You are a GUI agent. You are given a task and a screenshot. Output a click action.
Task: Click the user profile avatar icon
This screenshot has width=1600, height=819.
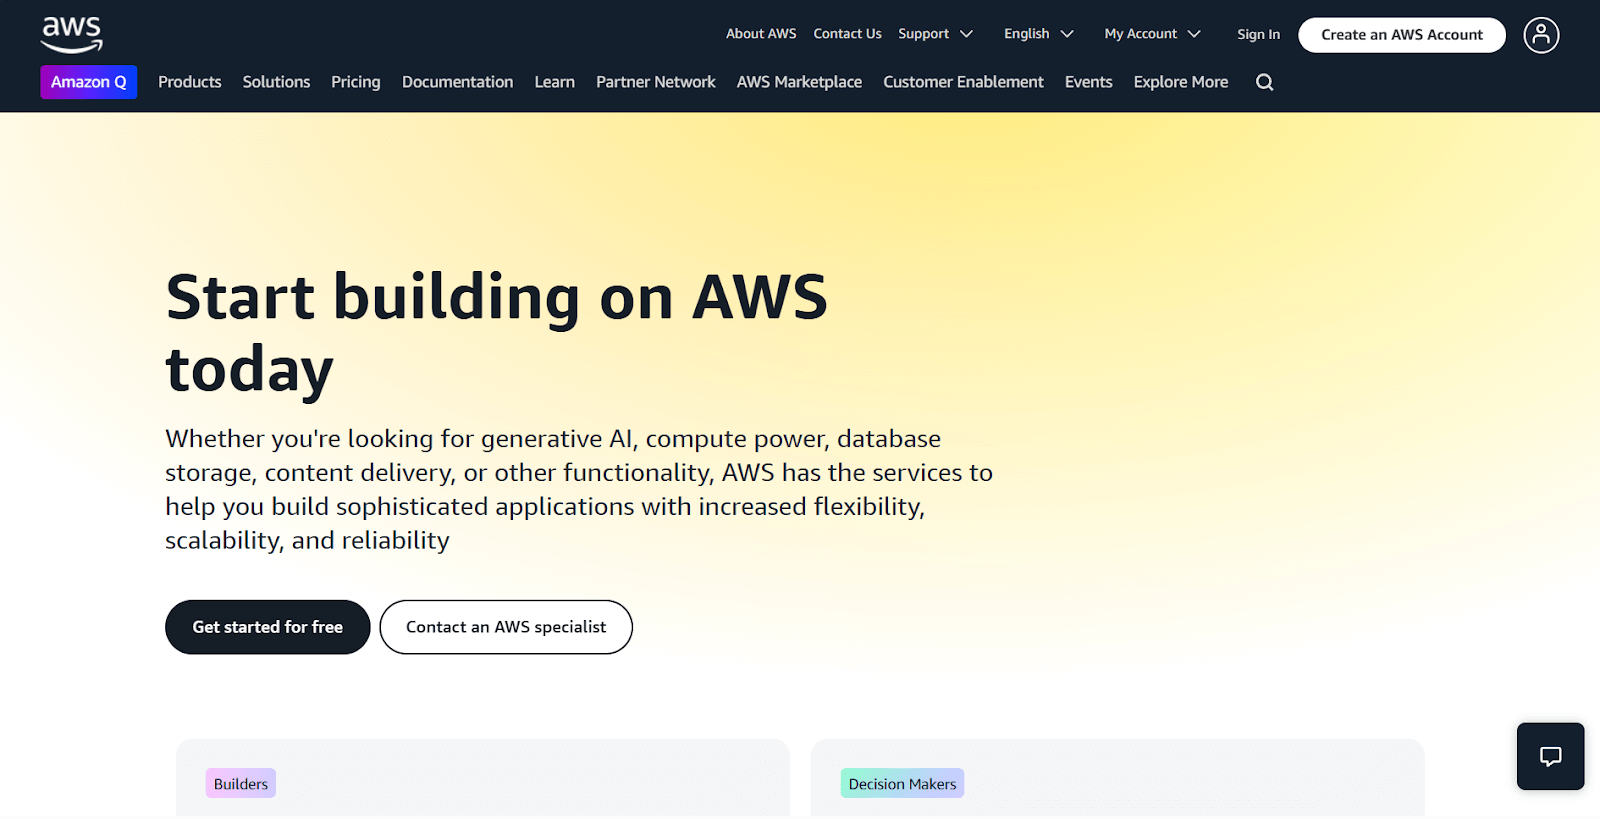coord(1540,35)
